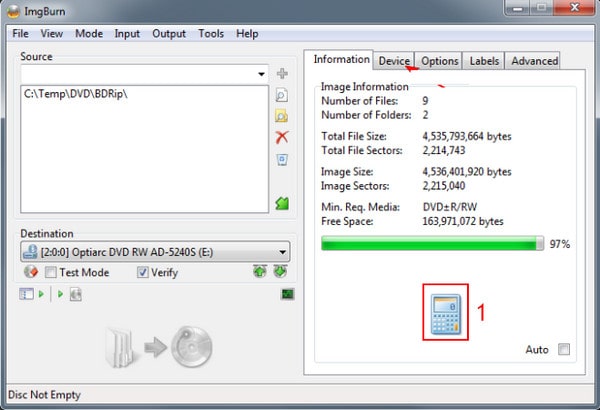Open the View menu
This screenshot has height=410, width=600.
tap(52, 34)
